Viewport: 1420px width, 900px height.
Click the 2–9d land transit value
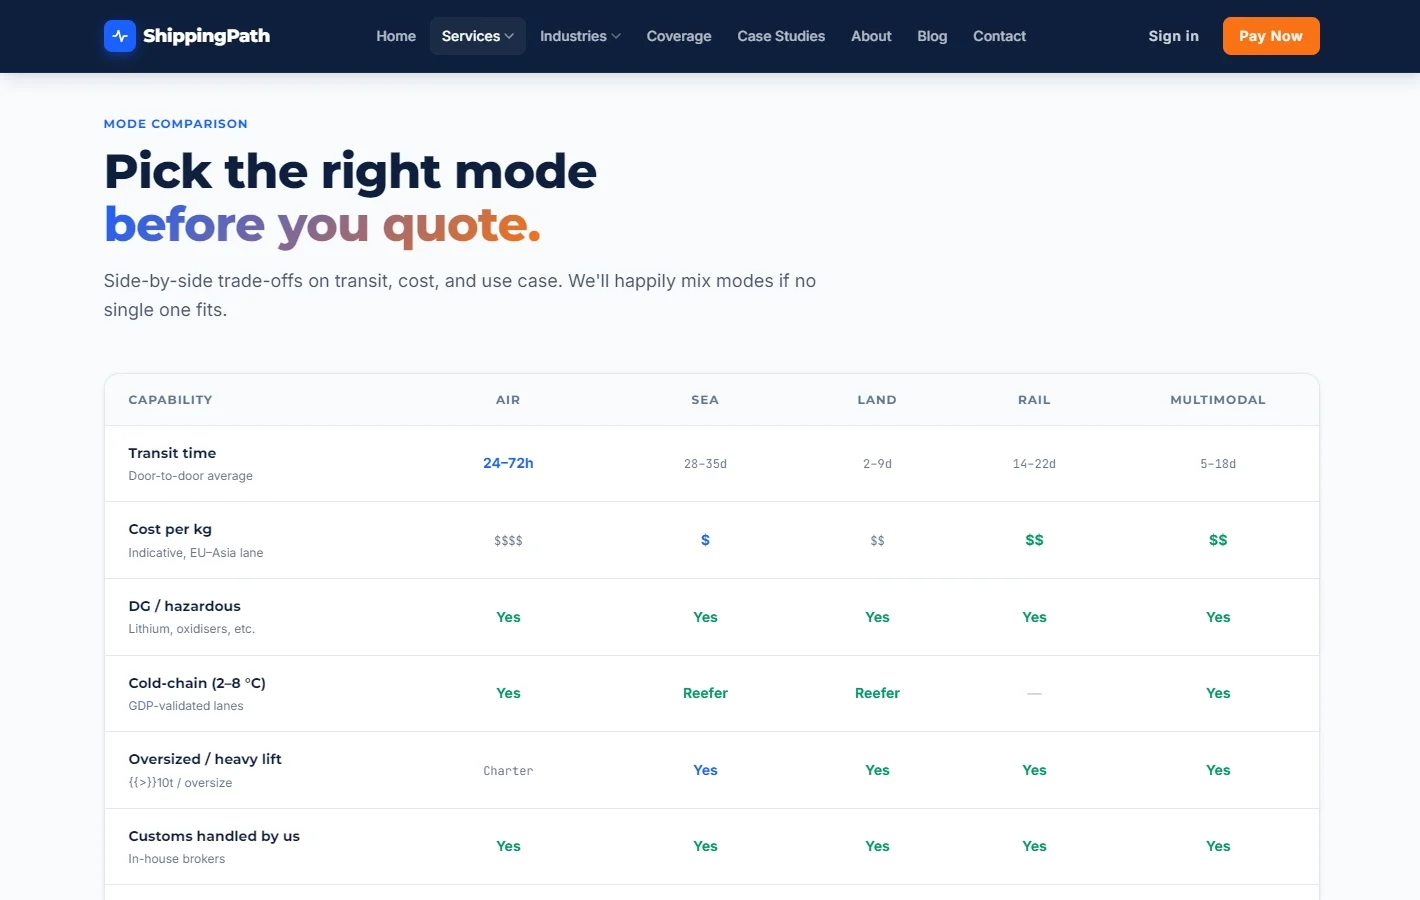pos(877,464)
